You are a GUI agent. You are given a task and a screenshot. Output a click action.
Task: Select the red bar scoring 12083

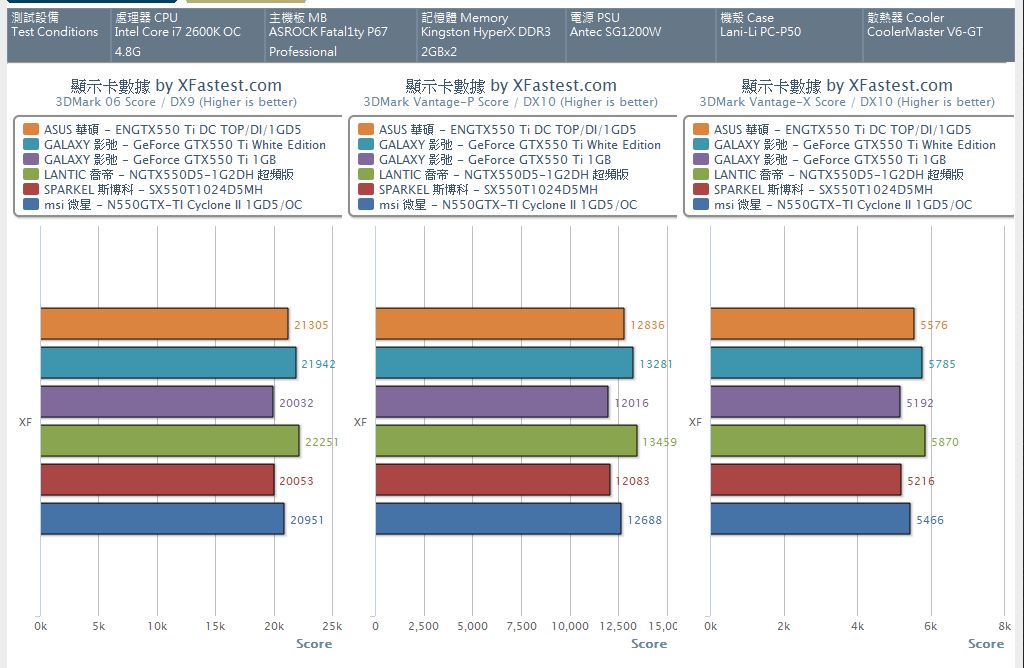(493, 480)
